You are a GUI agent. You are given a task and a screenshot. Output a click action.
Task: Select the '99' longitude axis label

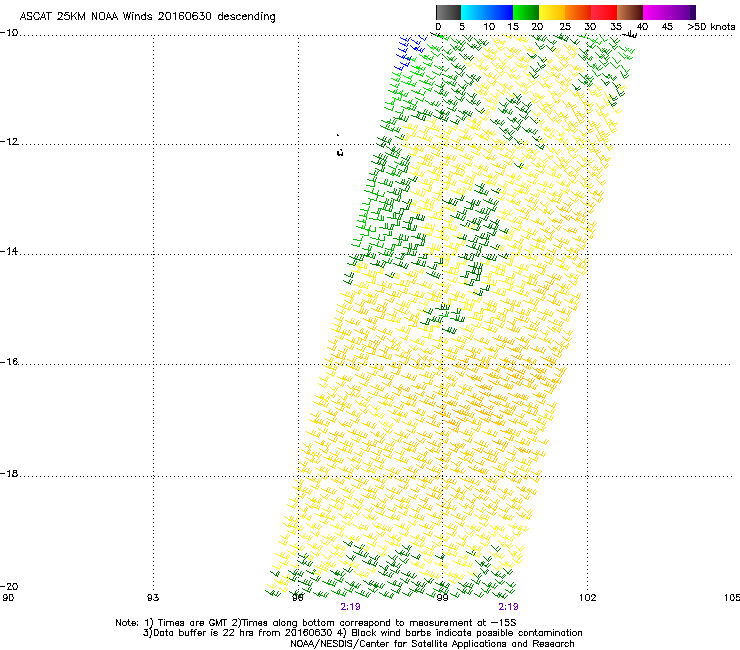tap(442, 598)
